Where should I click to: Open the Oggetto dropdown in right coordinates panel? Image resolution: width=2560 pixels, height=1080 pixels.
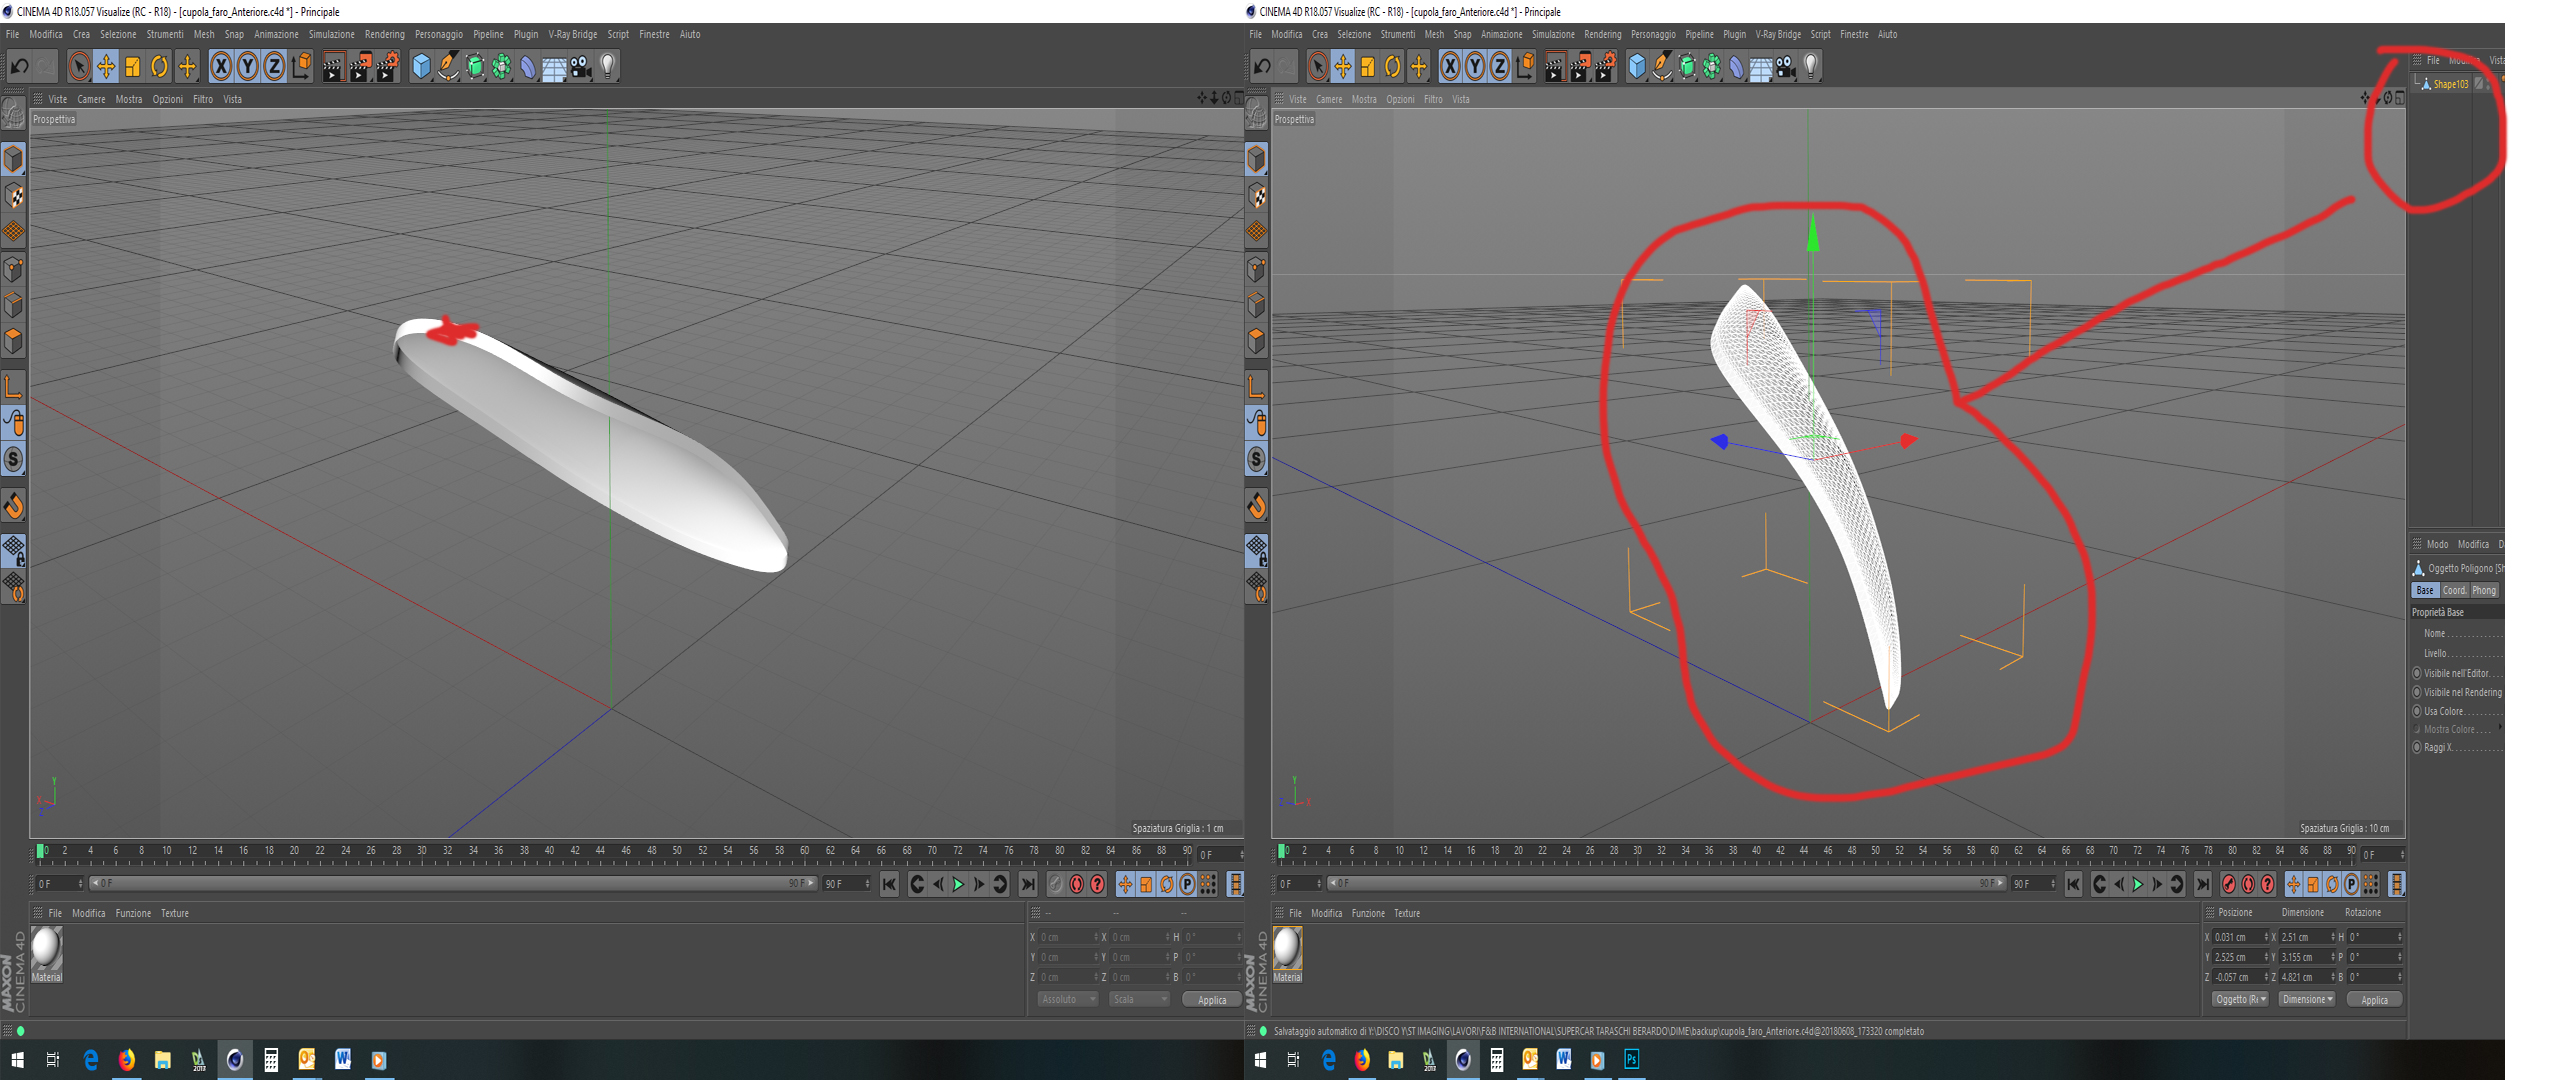pyautogui.click(x=2239, y=999)
